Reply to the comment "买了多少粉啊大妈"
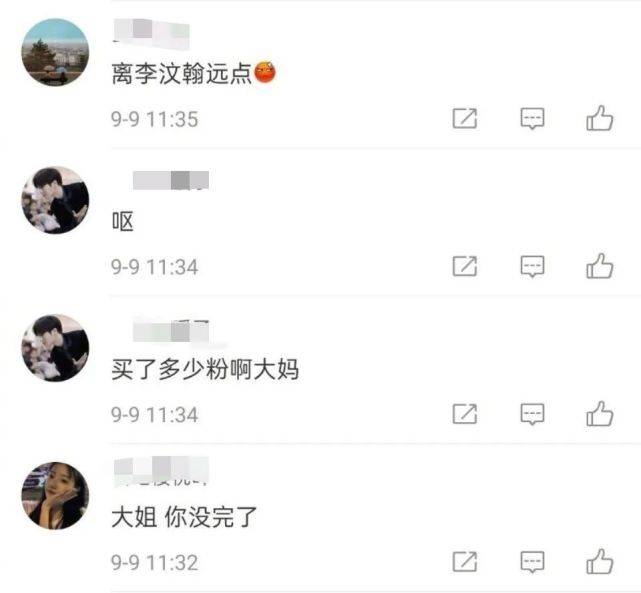 (532, 414)
